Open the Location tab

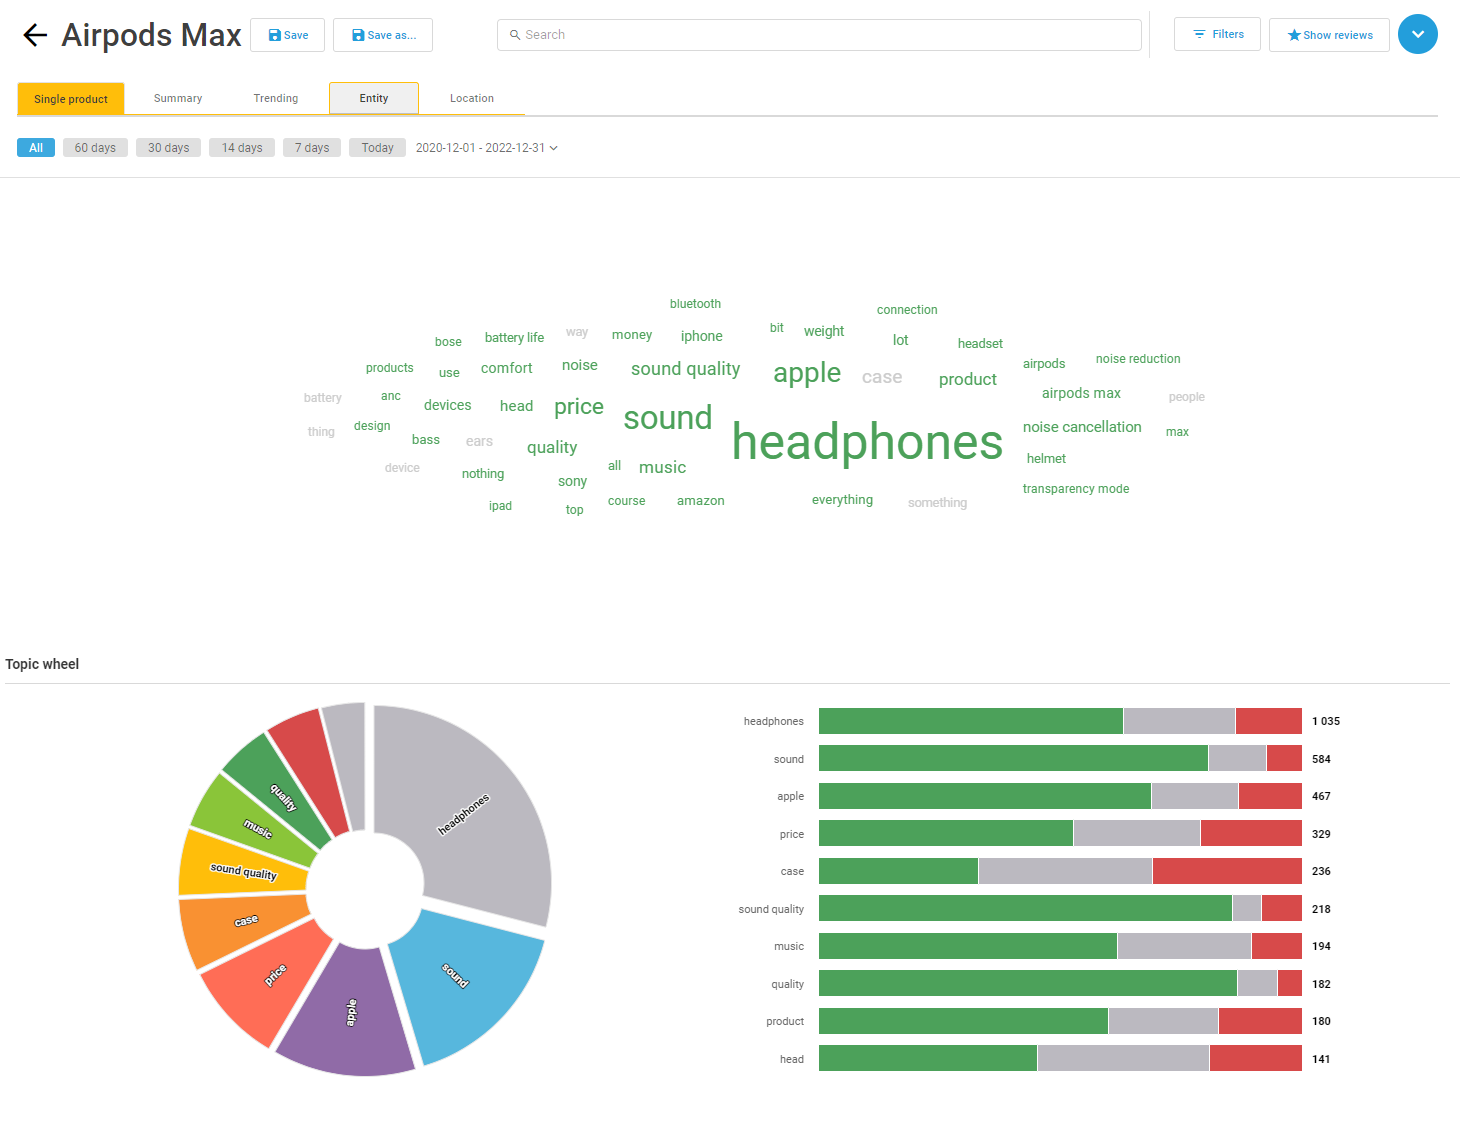point(472,98)
